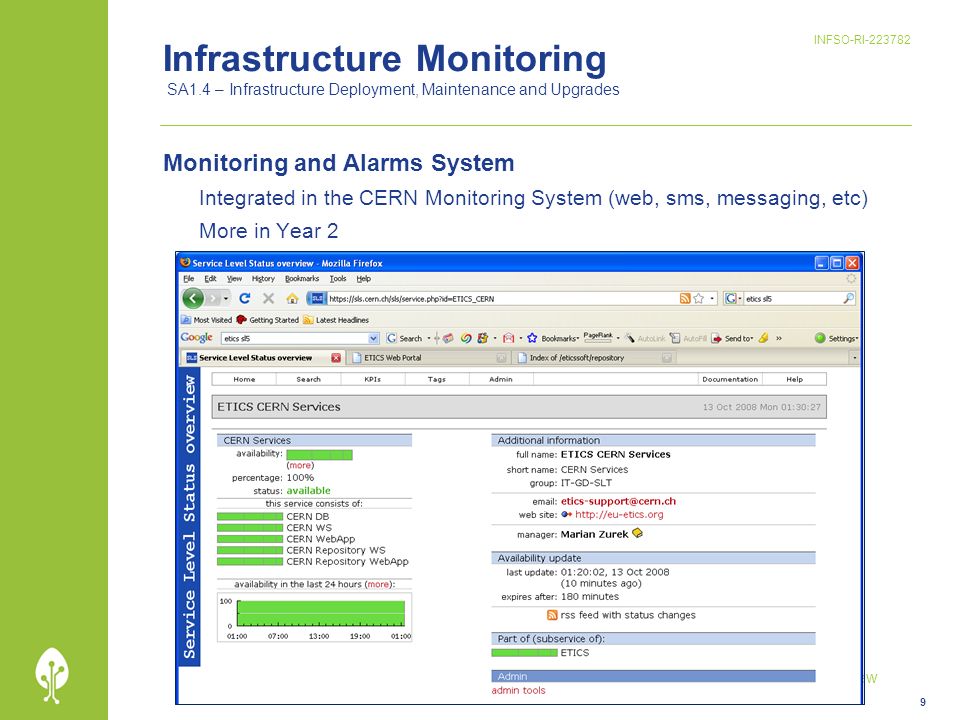Click CERN Repository WS subservice entry
The image size is (960, 720).
(336, 550)
